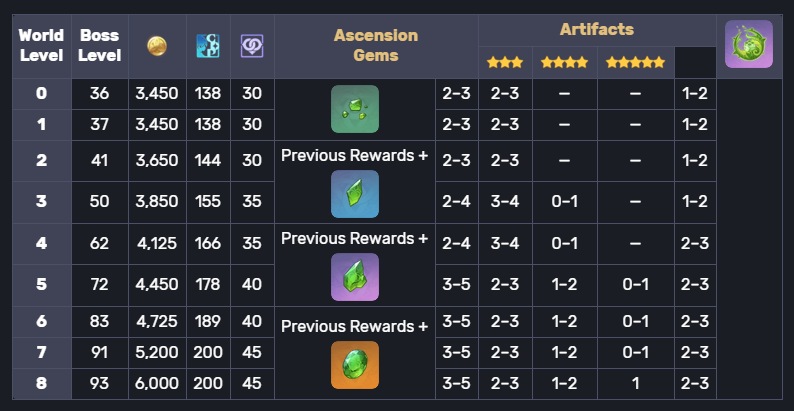Click the purple-background gem chunk icon
This screenshot has height=411, width=794.
pos(355,277)
